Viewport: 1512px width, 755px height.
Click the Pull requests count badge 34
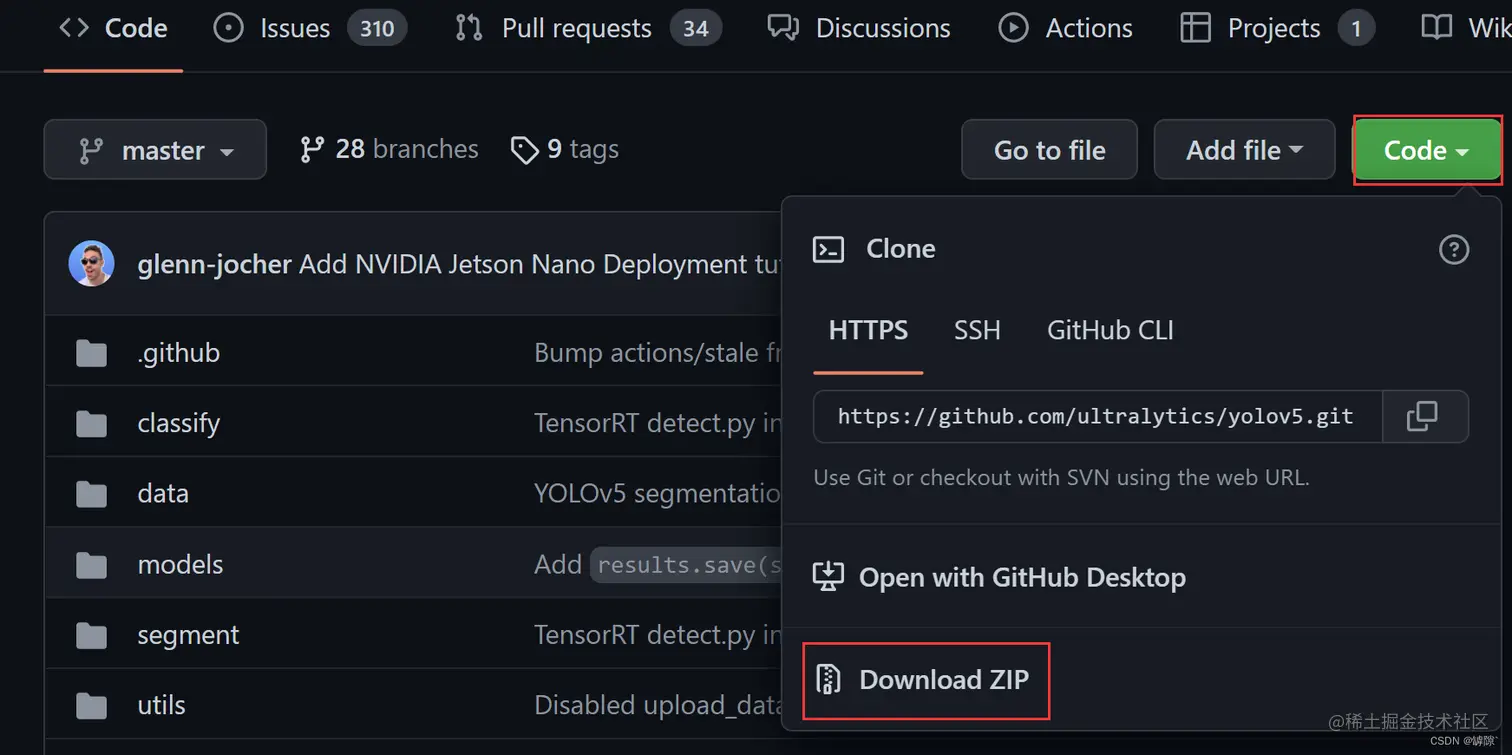click(x=696, y=28)
